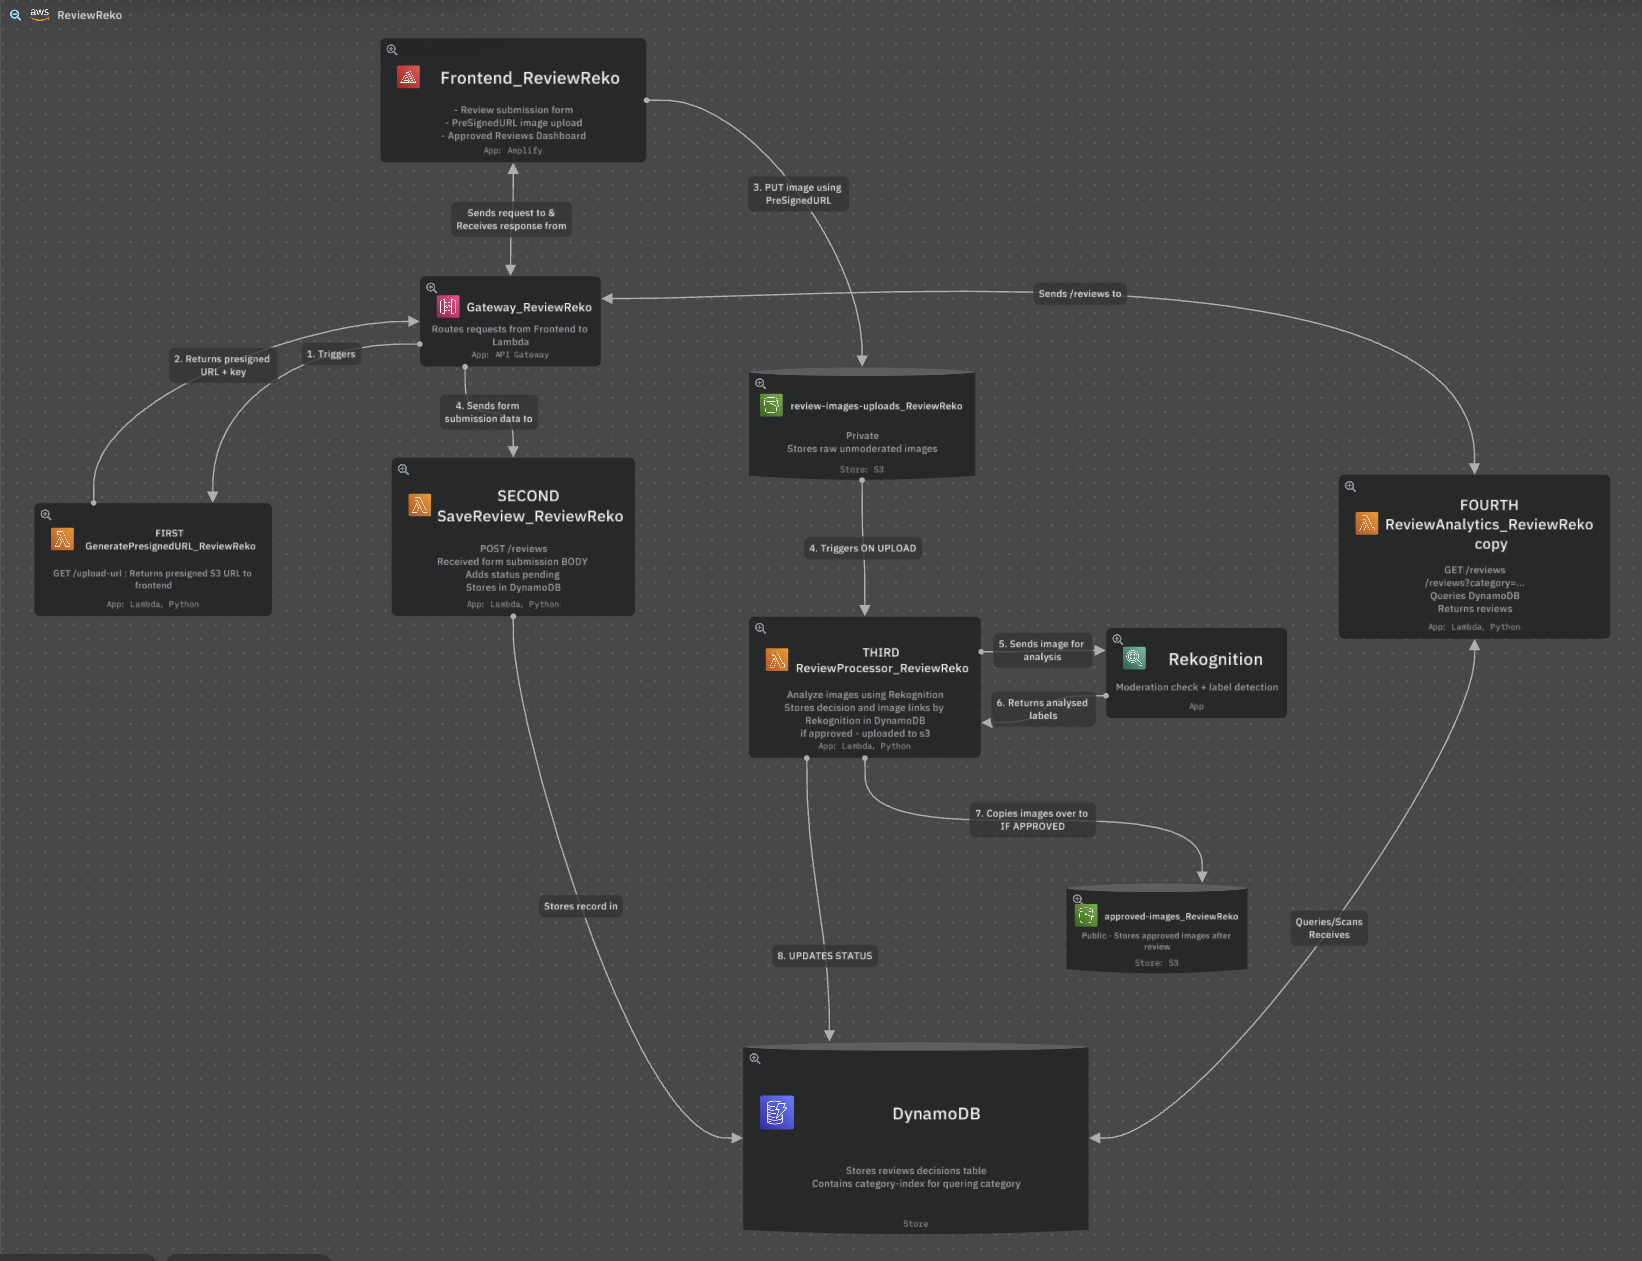Viewport: 1642px width, 1261px height.
Task: Click the API Gateway icon on Gateway_ReviewReko
Action: pyautogui.click(x=449, y=307)
